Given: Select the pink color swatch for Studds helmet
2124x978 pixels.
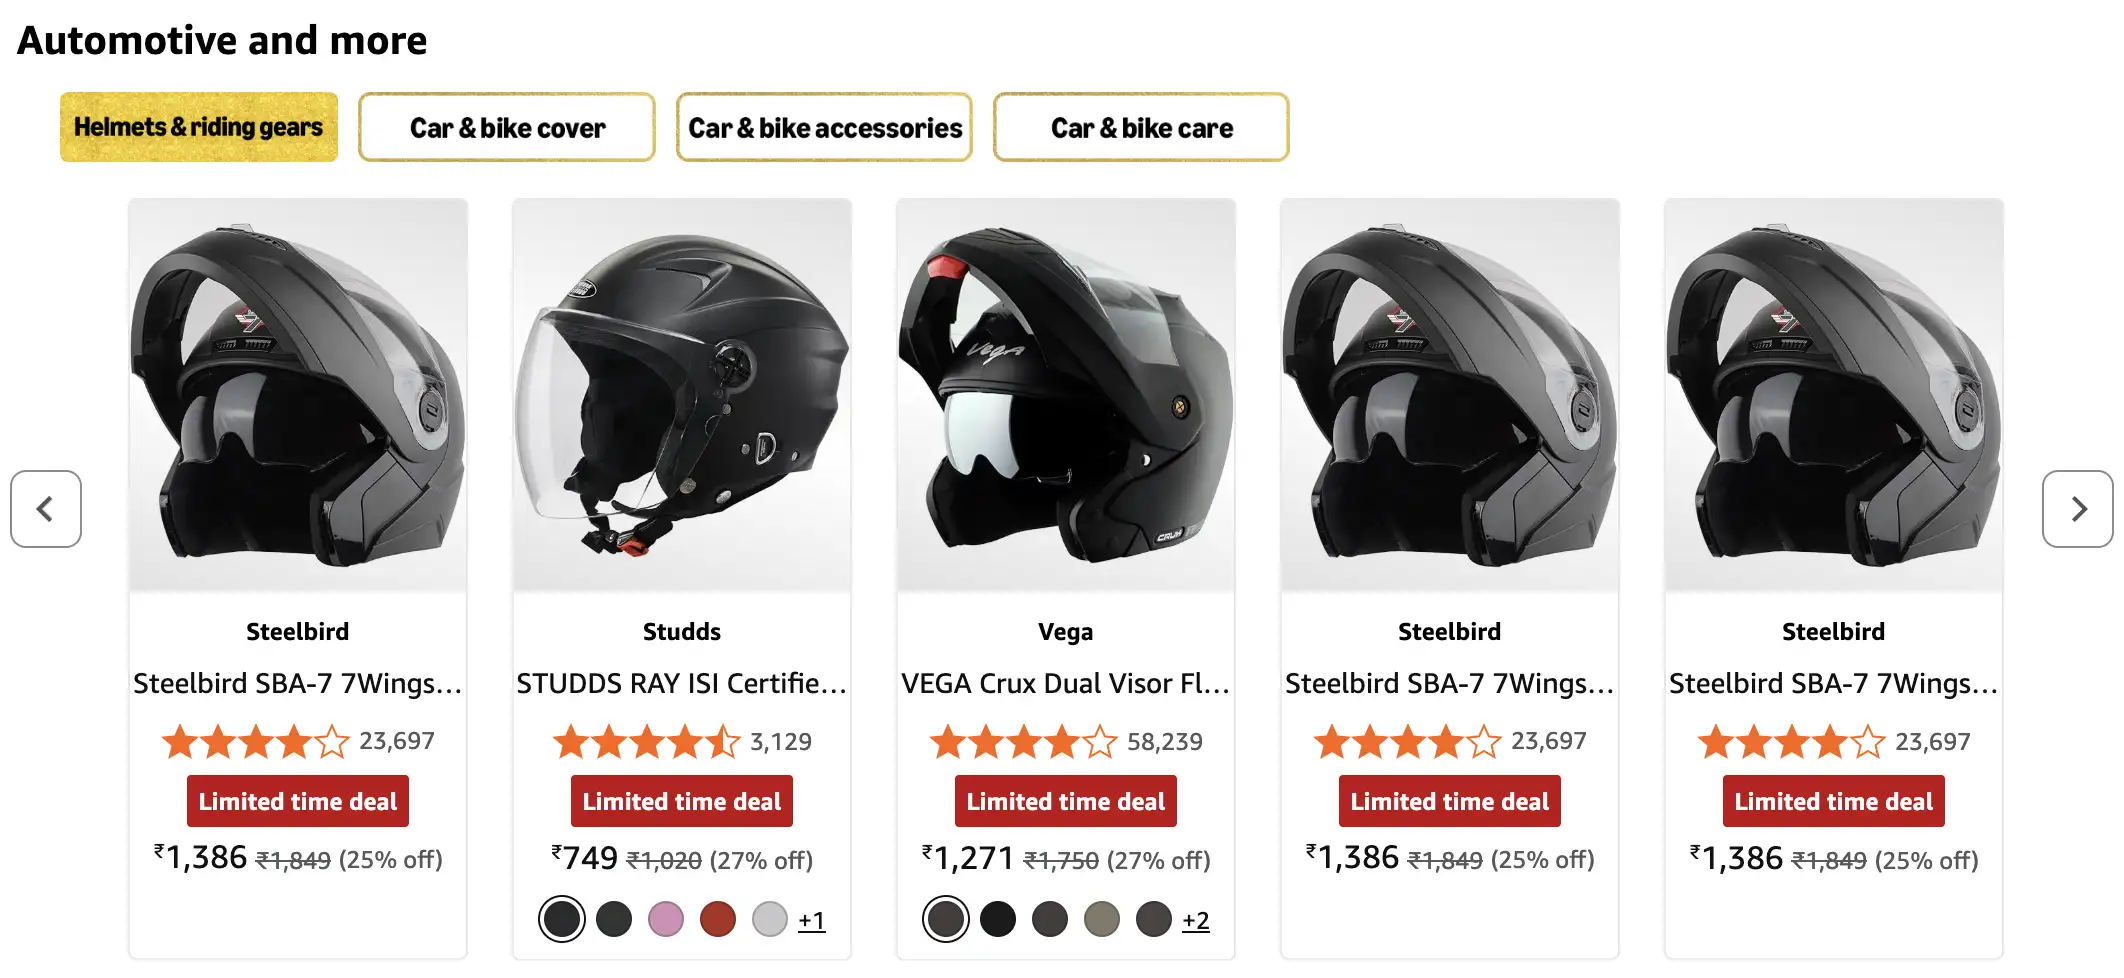Looking at the screenshot, I should (666, 919).
